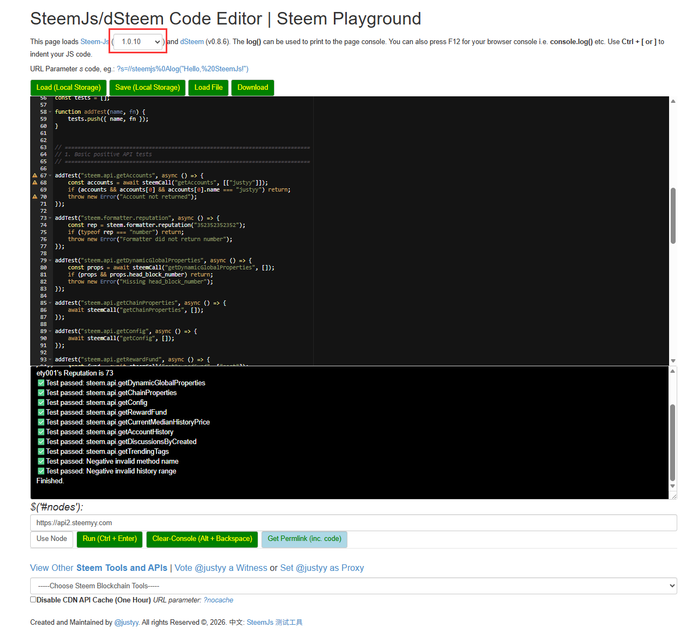Image resolution: width=690 pixels, height=640 pixels.
Task: Click the warning marker beside line 68
Action: [35, 183]
